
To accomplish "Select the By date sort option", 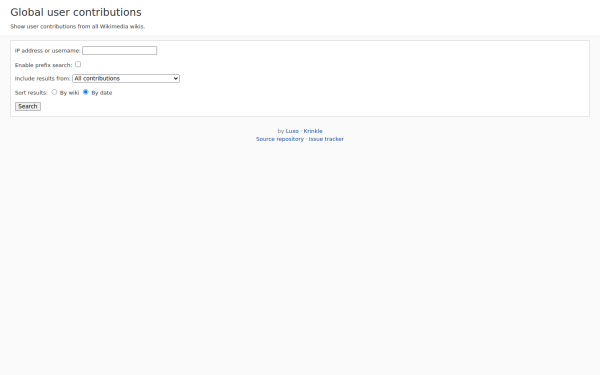I will [x=86, y=92].
